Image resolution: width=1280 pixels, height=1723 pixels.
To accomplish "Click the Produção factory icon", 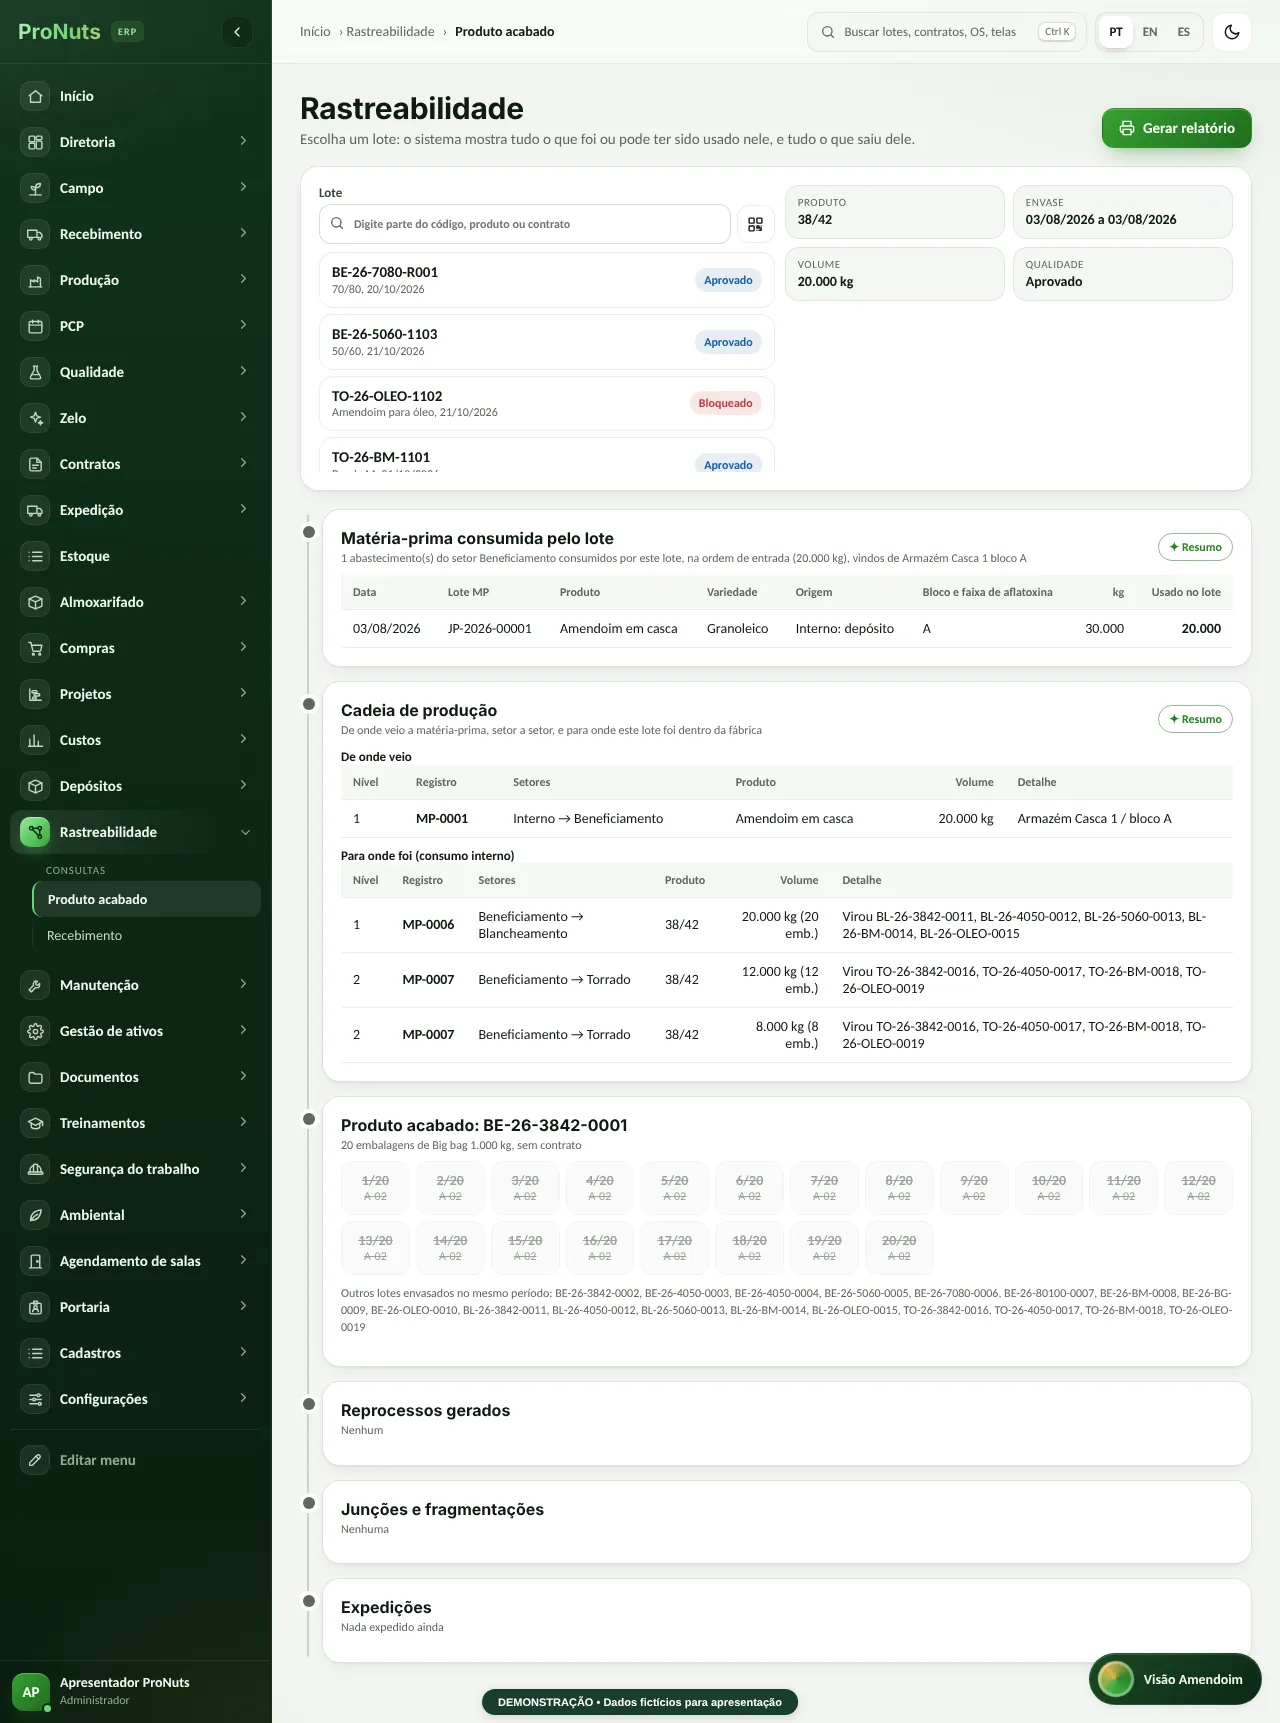I will tap(35, 280).
